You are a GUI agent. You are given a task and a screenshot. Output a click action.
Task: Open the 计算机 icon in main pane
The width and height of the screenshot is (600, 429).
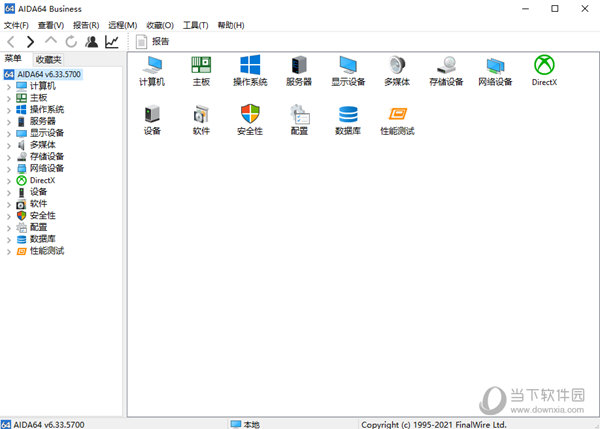152,65
